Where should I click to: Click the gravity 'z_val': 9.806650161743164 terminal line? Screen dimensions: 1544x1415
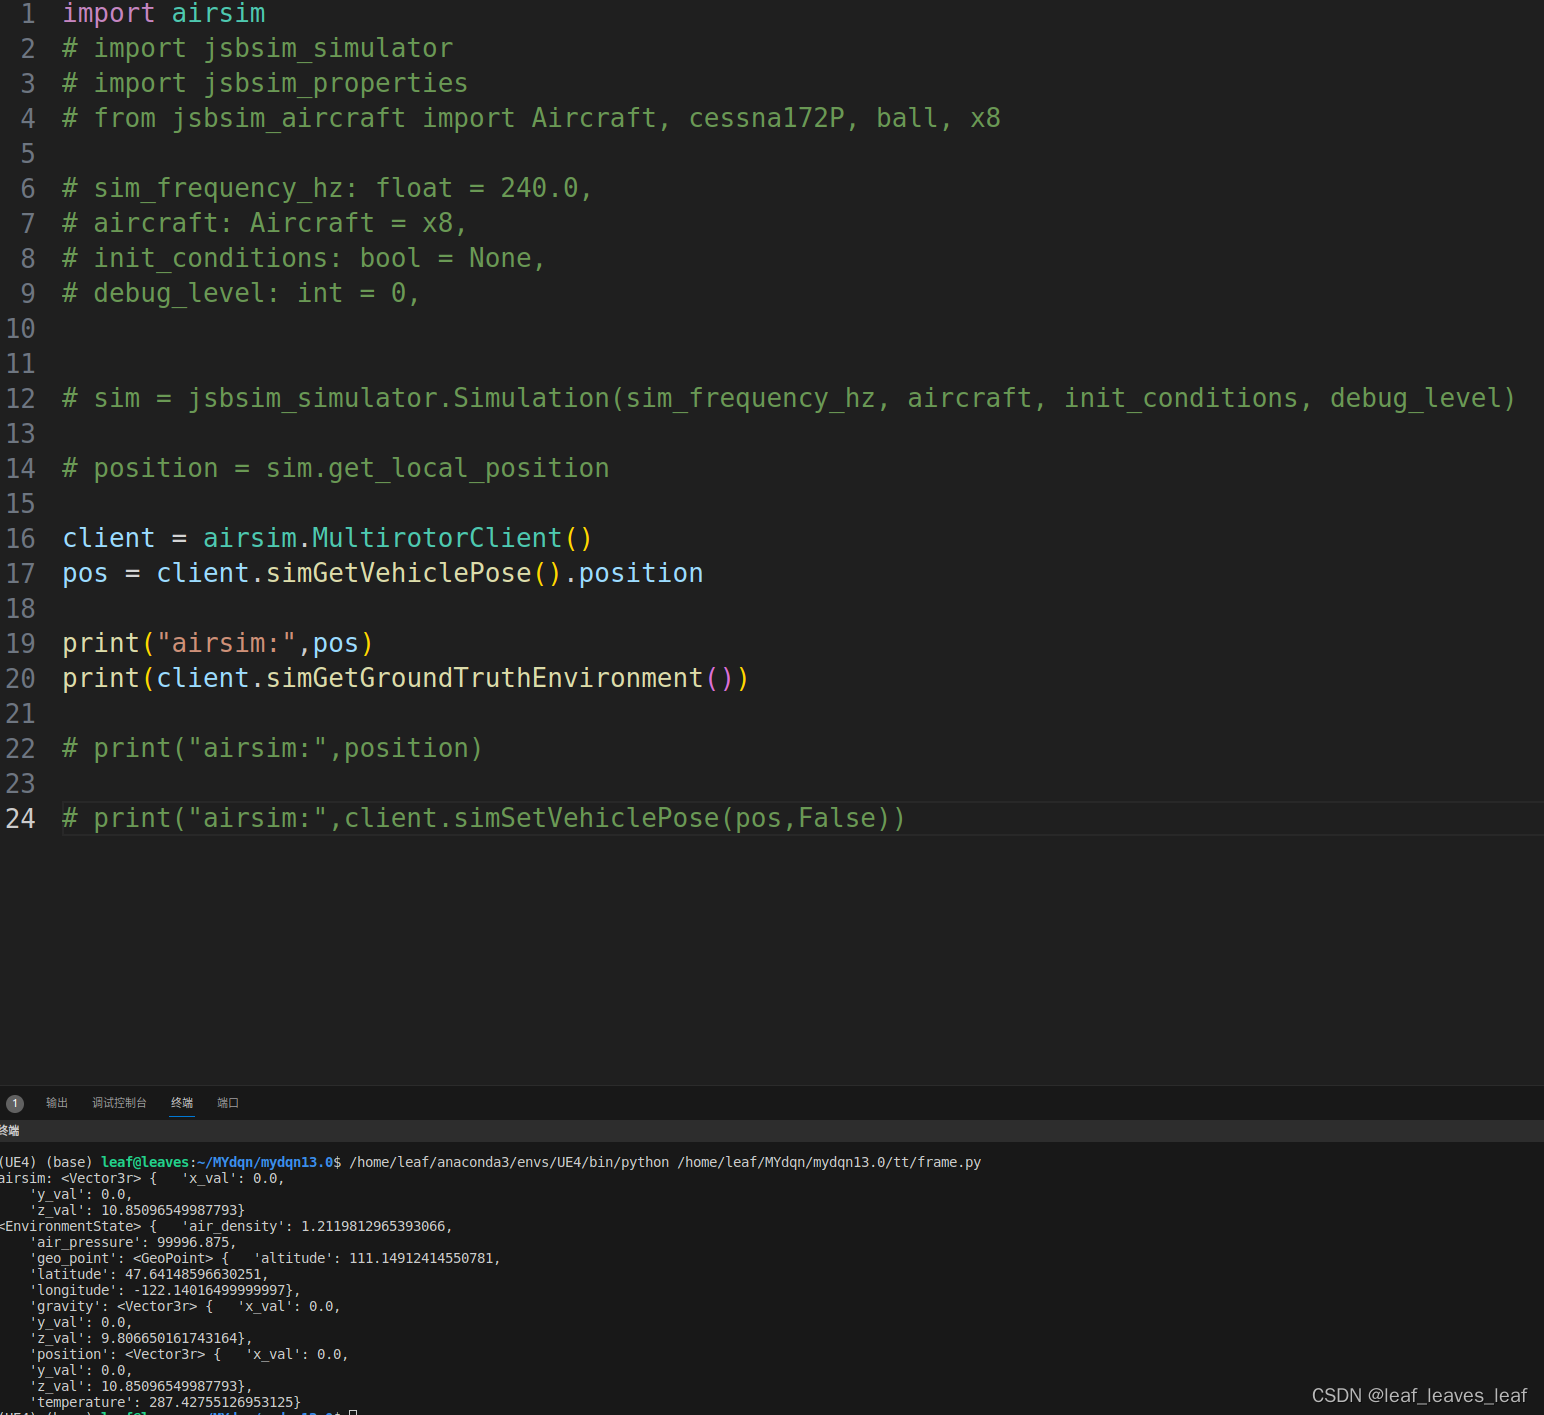[141, 1338]
